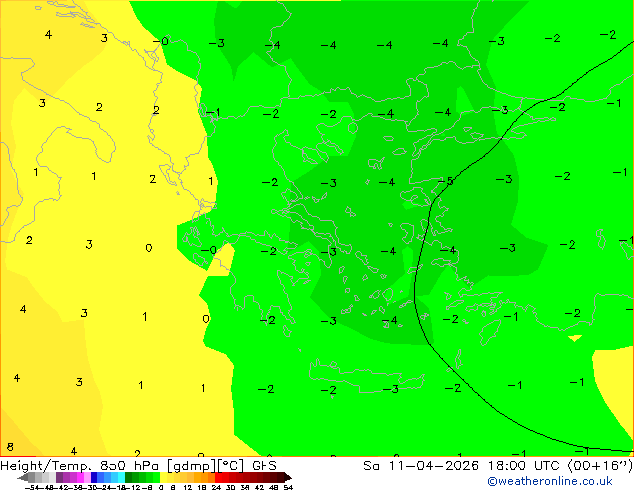Click the gray left arrow end of legend

tap(23, 477)
